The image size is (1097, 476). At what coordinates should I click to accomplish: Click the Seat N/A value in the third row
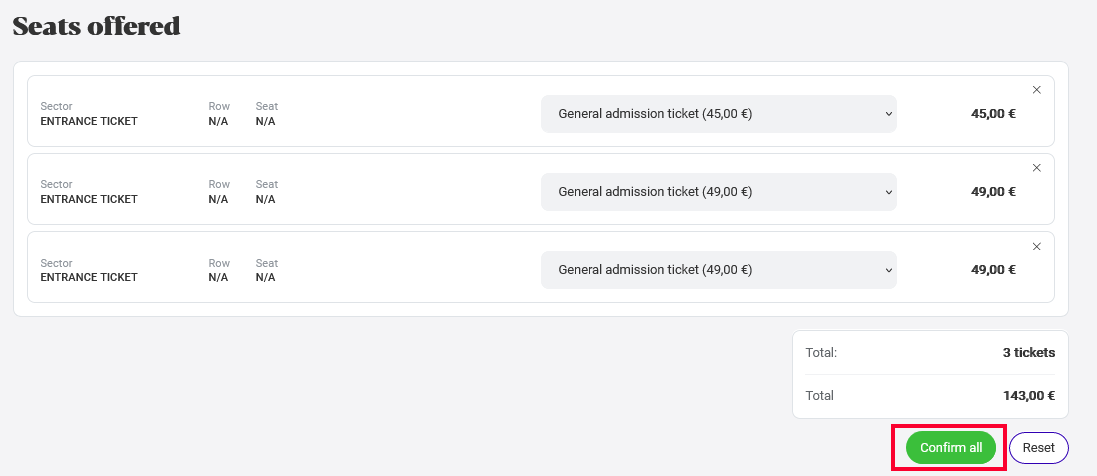[265, 277]
